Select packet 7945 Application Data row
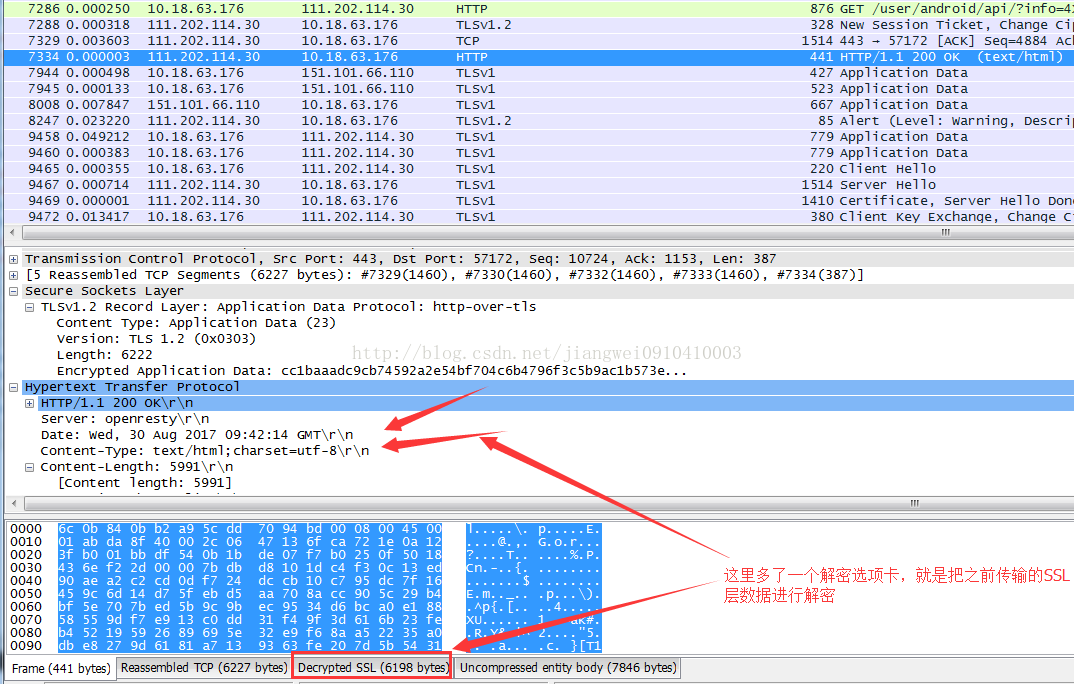This screenshot has width=1074, height=684. point(539,89)
